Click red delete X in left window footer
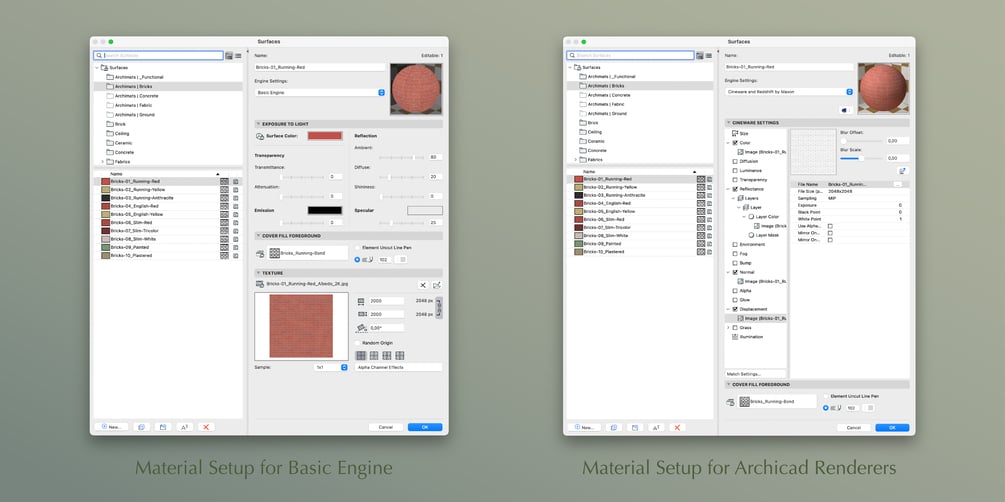 click(206, 427)
